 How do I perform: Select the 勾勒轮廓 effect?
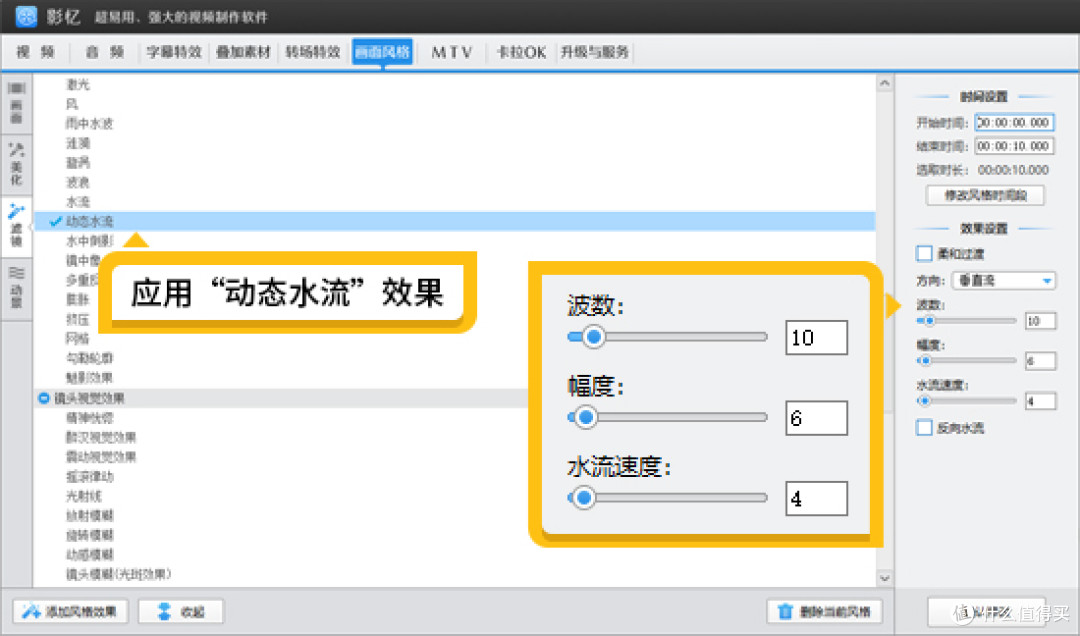(x=90, y=358)
